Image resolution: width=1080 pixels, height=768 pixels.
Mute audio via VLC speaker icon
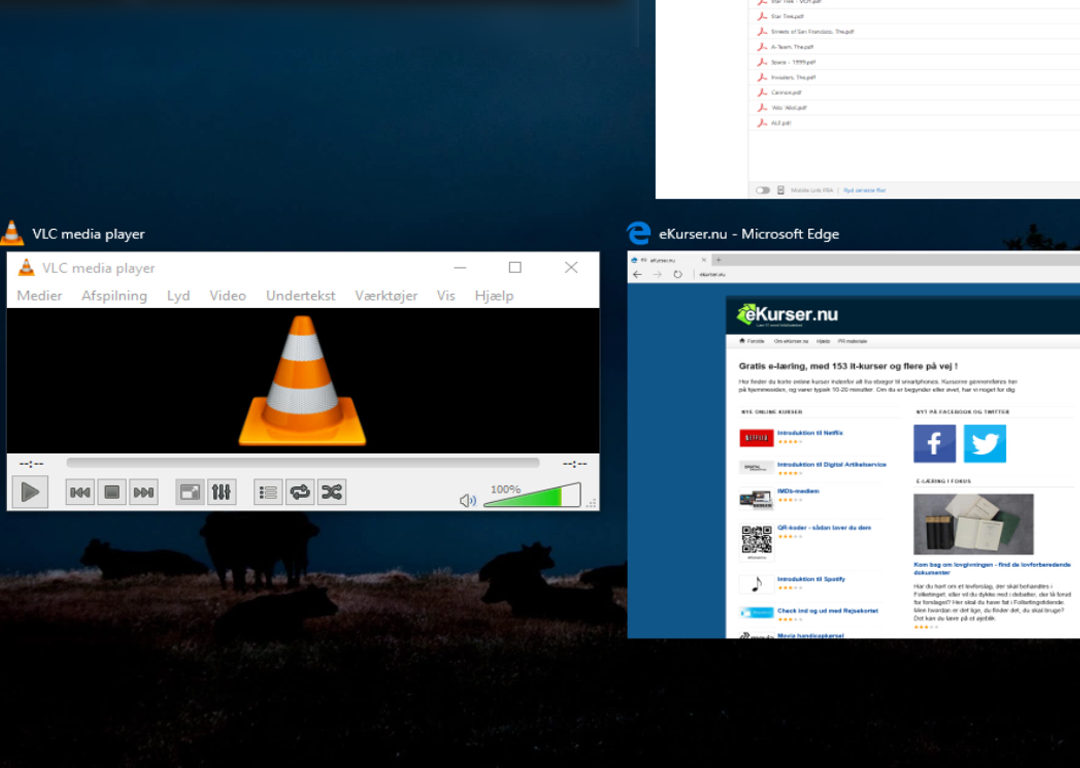(467, 500)
